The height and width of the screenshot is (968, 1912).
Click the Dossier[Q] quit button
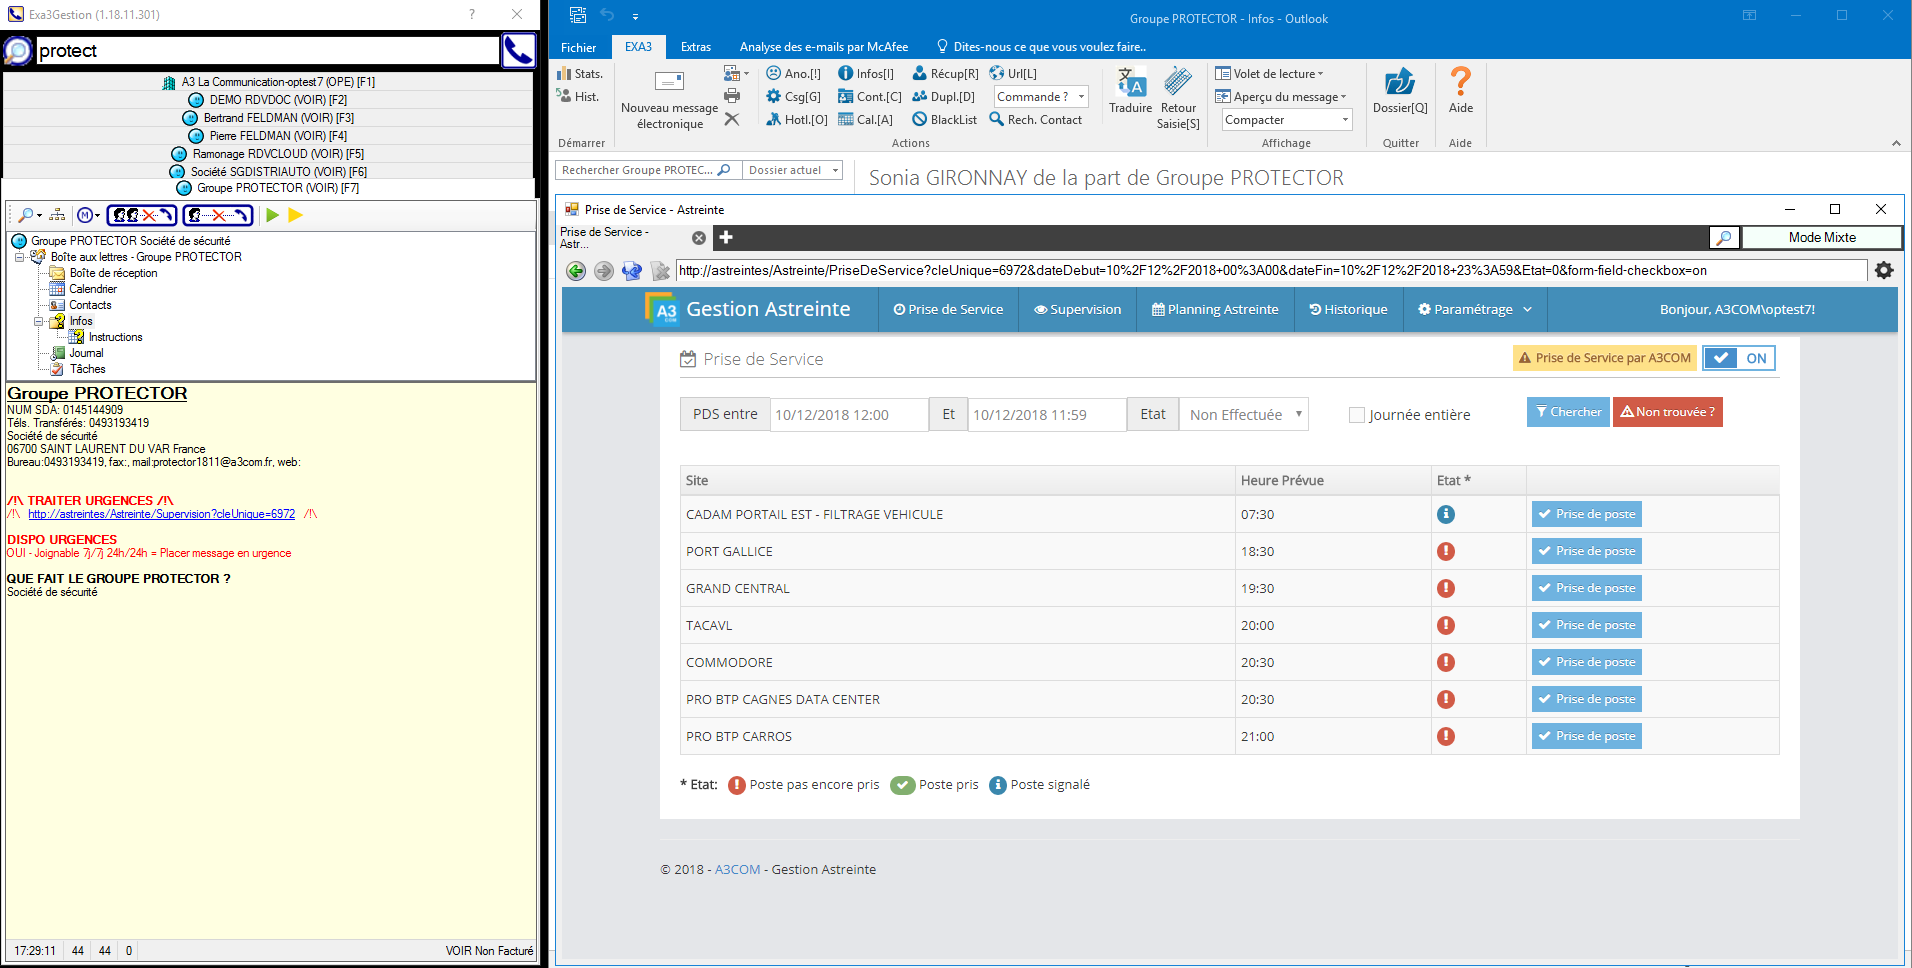click(1400, 91)
